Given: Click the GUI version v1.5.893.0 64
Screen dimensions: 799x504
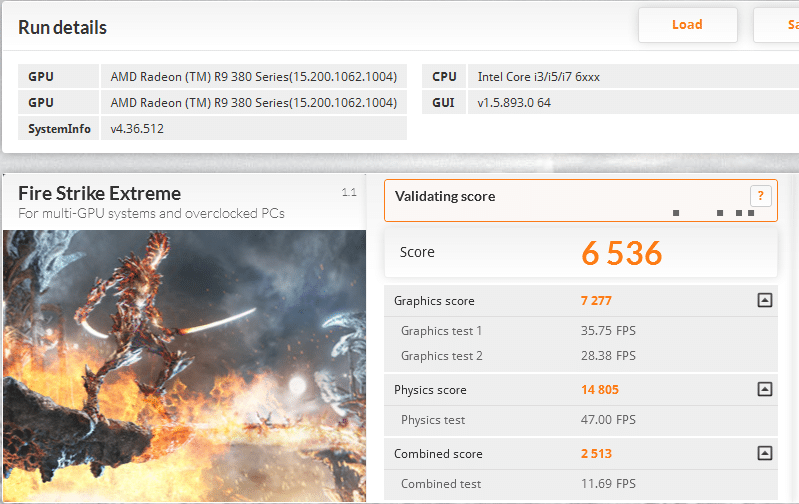Looking at the screenshot, I should coord(514,102).
